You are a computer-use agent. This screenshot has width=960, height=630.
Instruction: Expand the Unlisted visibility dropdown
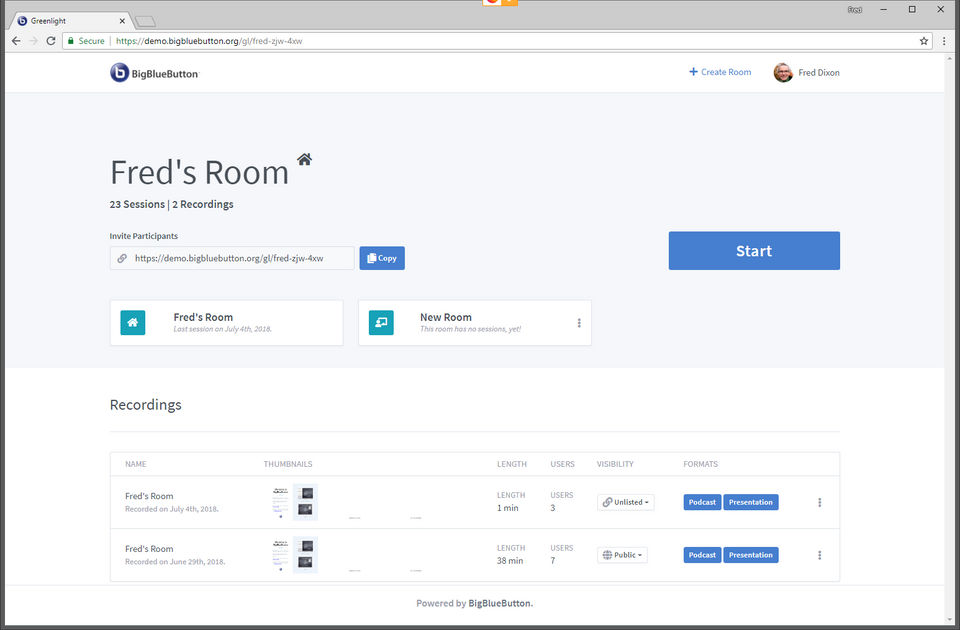pyautogui.click(x=626, y=502)
